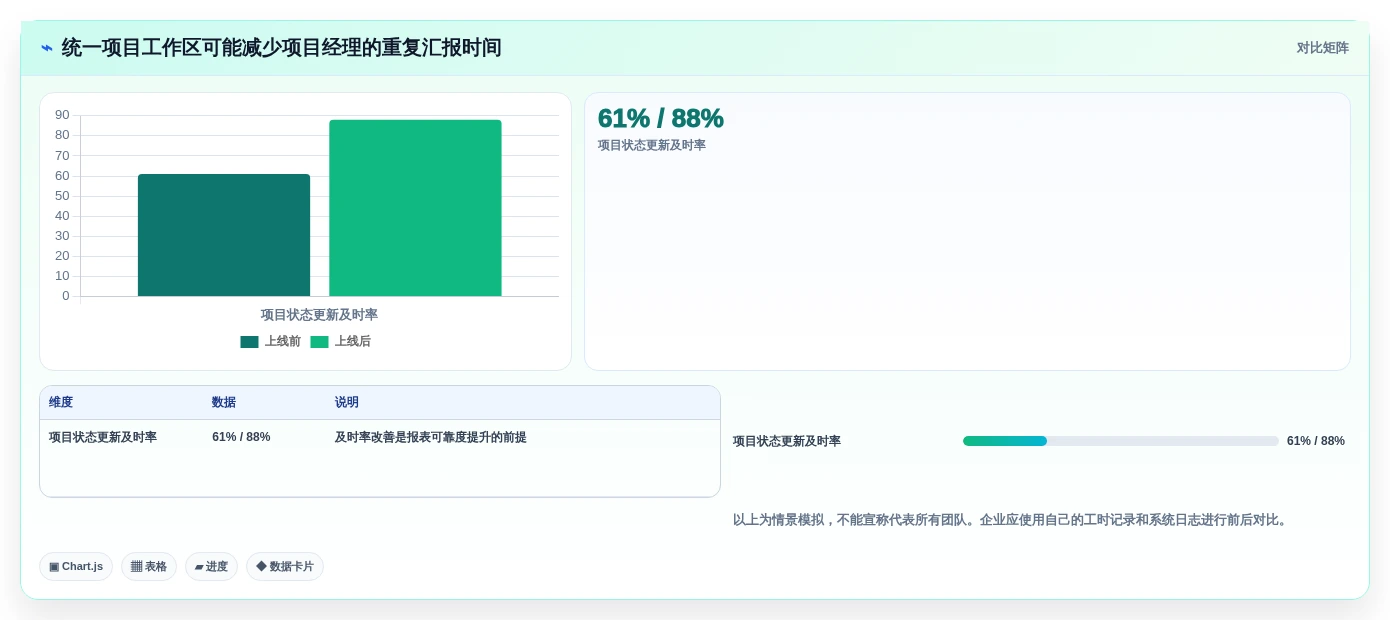This screenshot has width=1390, height=620.
Task: Click the disclaimer text about 情景模拟
Action: [1012, 520]
